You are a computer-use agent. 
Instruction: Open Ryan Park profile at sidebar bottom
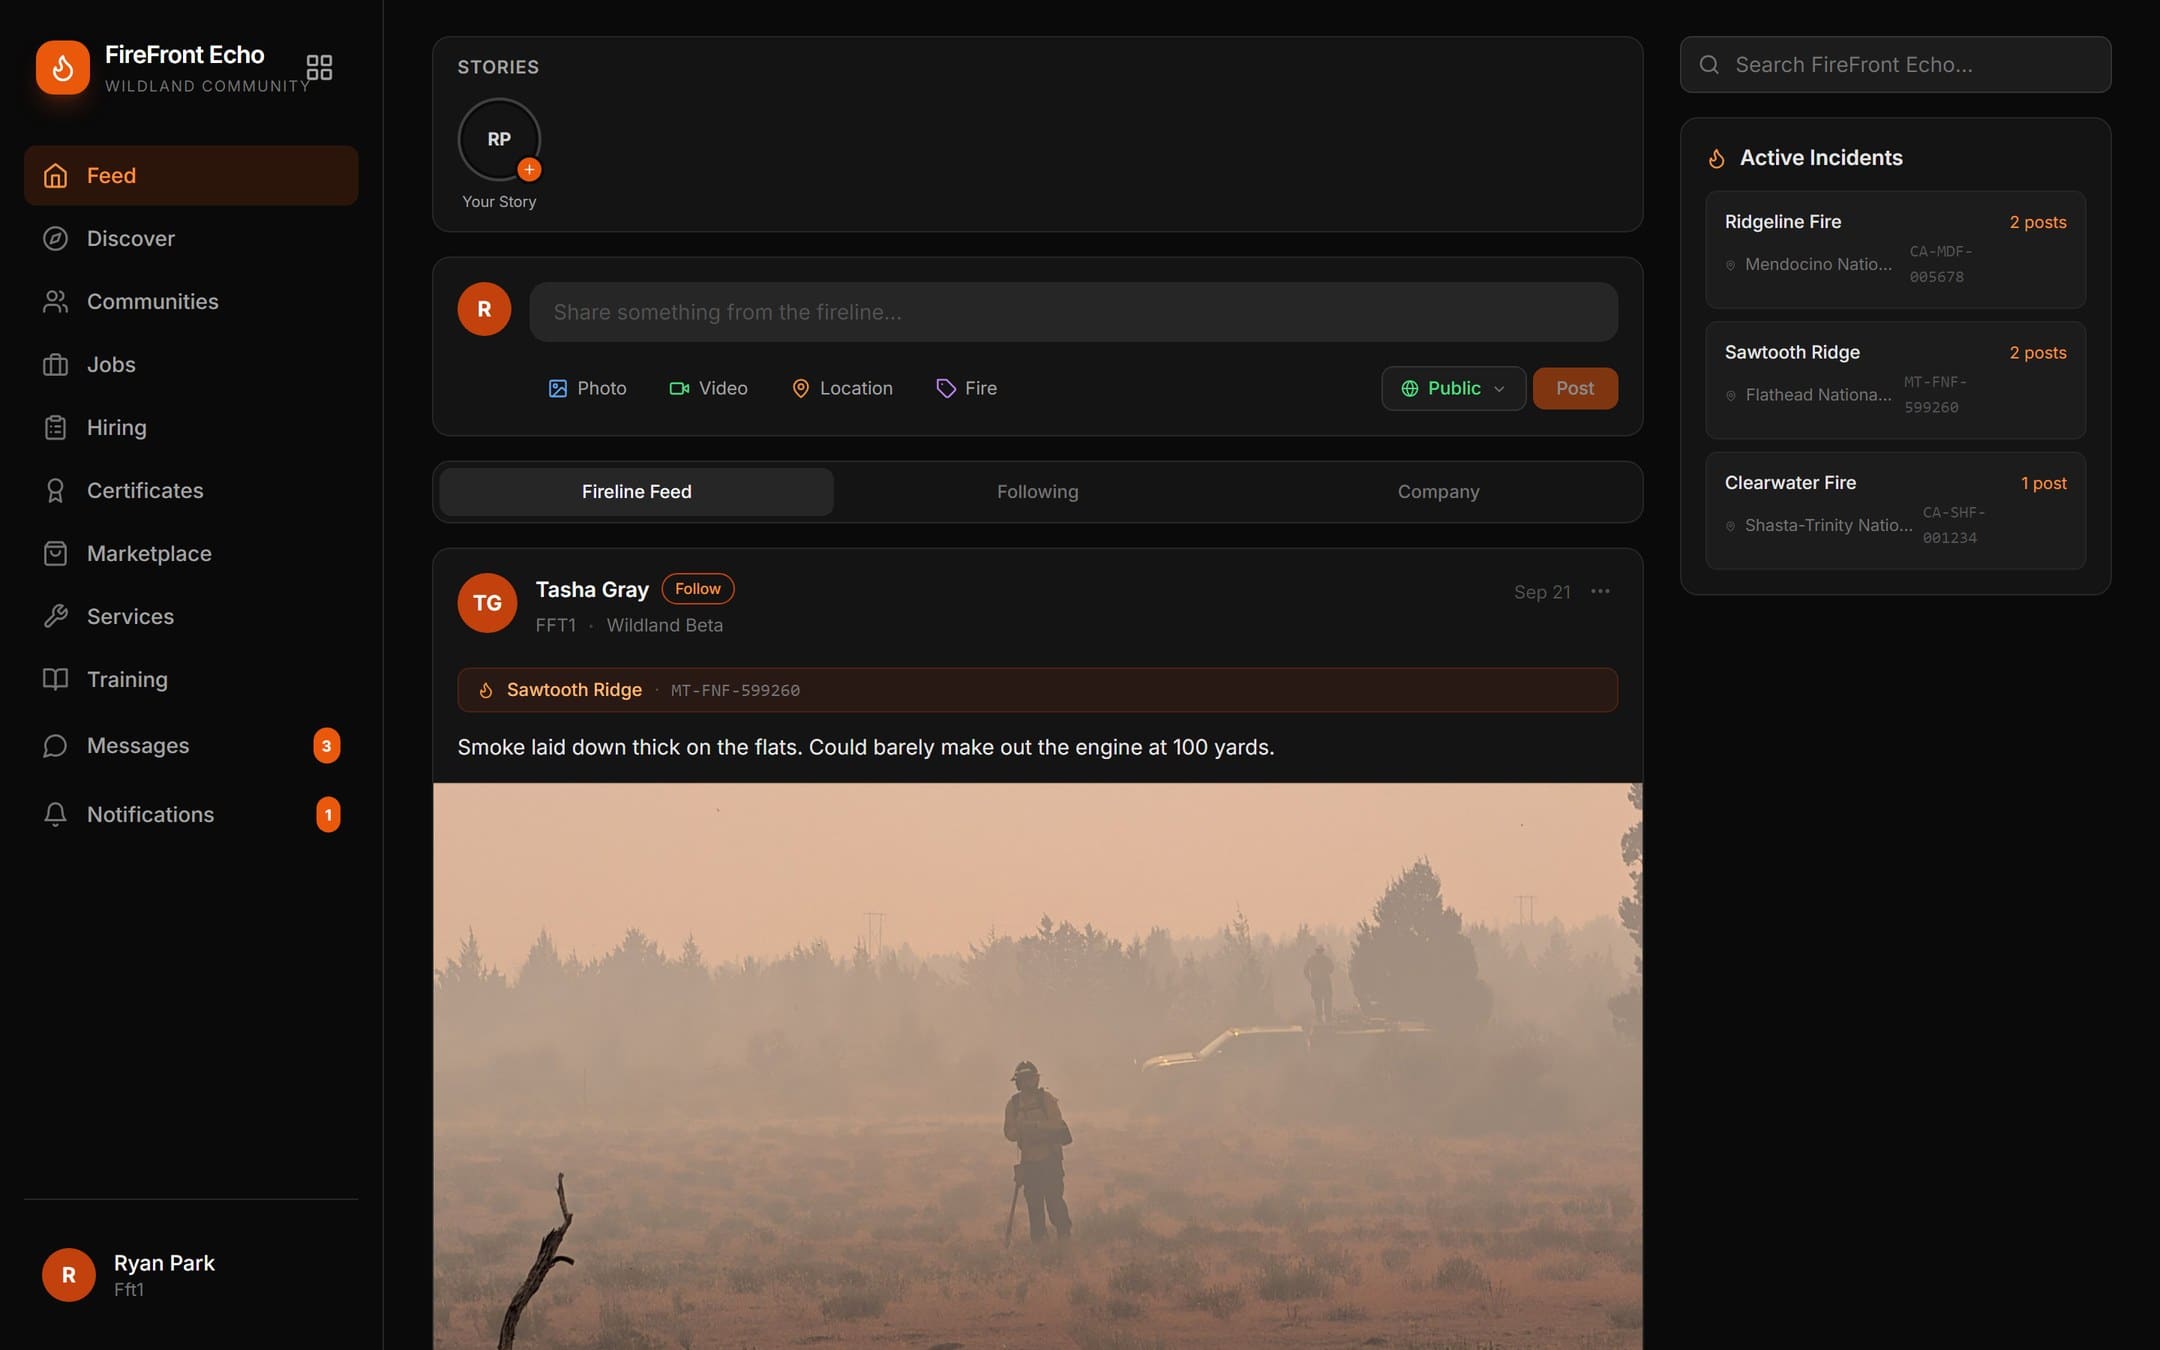click(x=191, y=1275)
